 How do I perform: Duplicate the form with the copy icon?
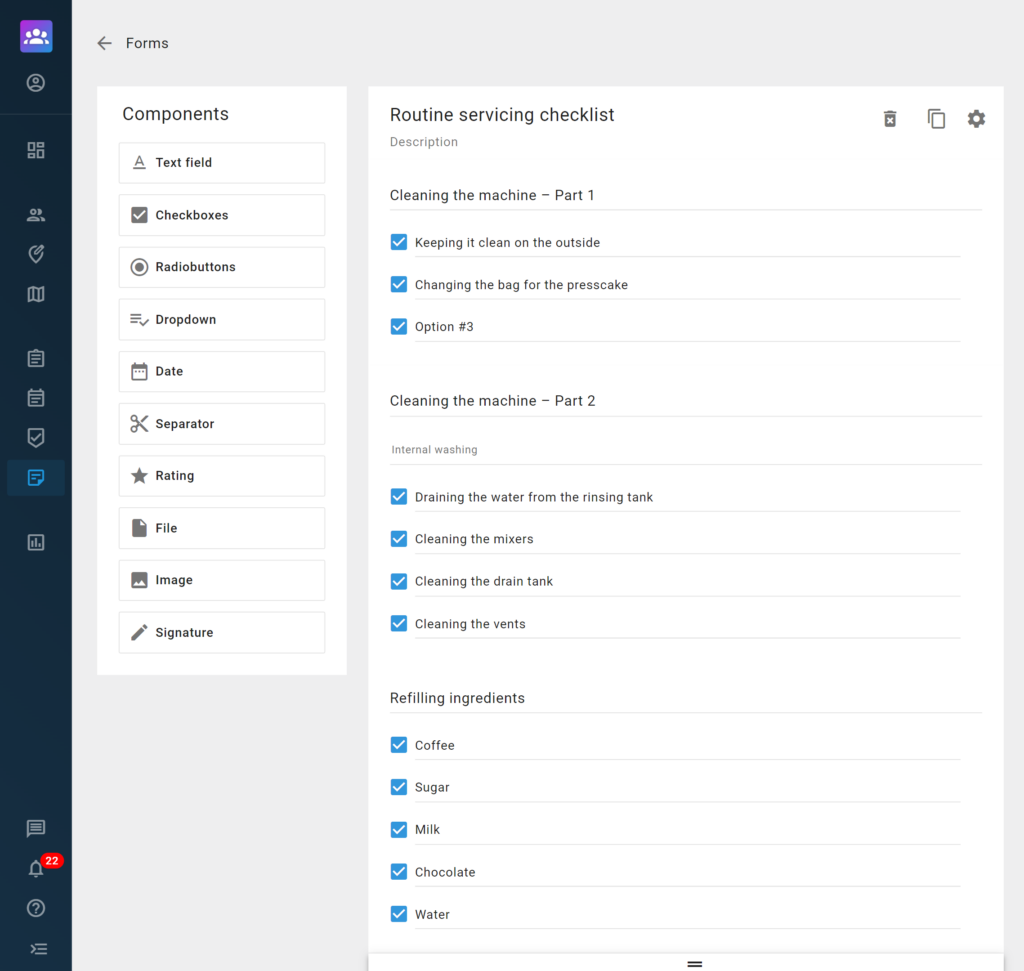936,119
